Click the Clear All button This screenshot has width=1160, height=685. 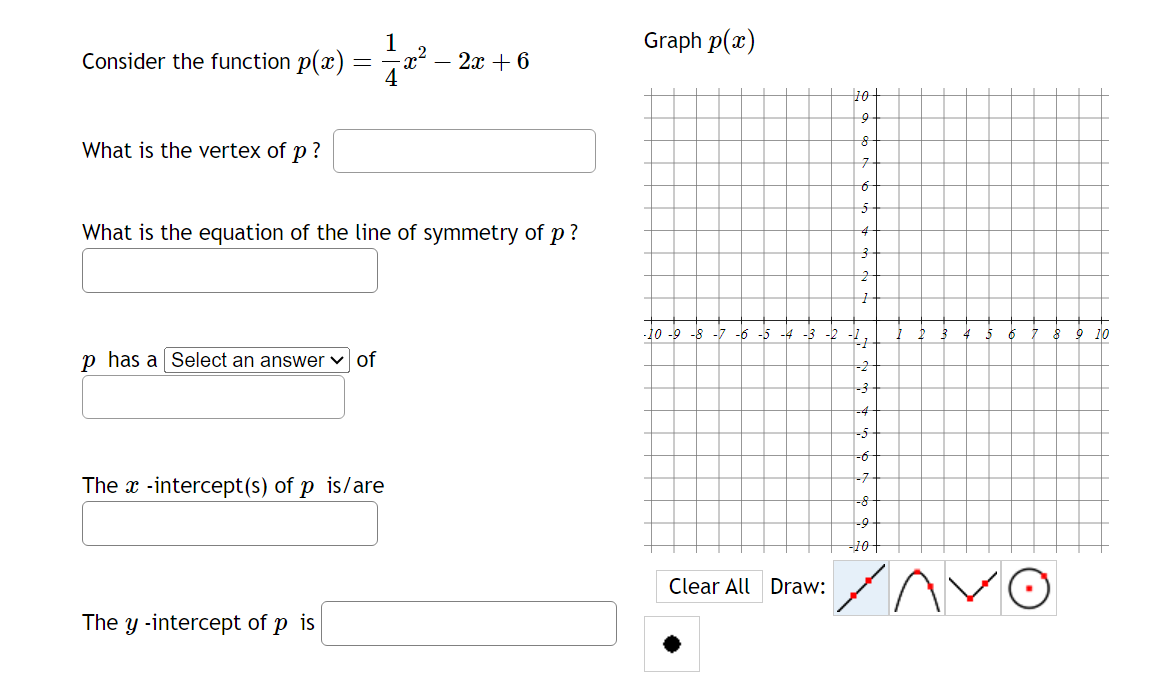pos(709,587)
